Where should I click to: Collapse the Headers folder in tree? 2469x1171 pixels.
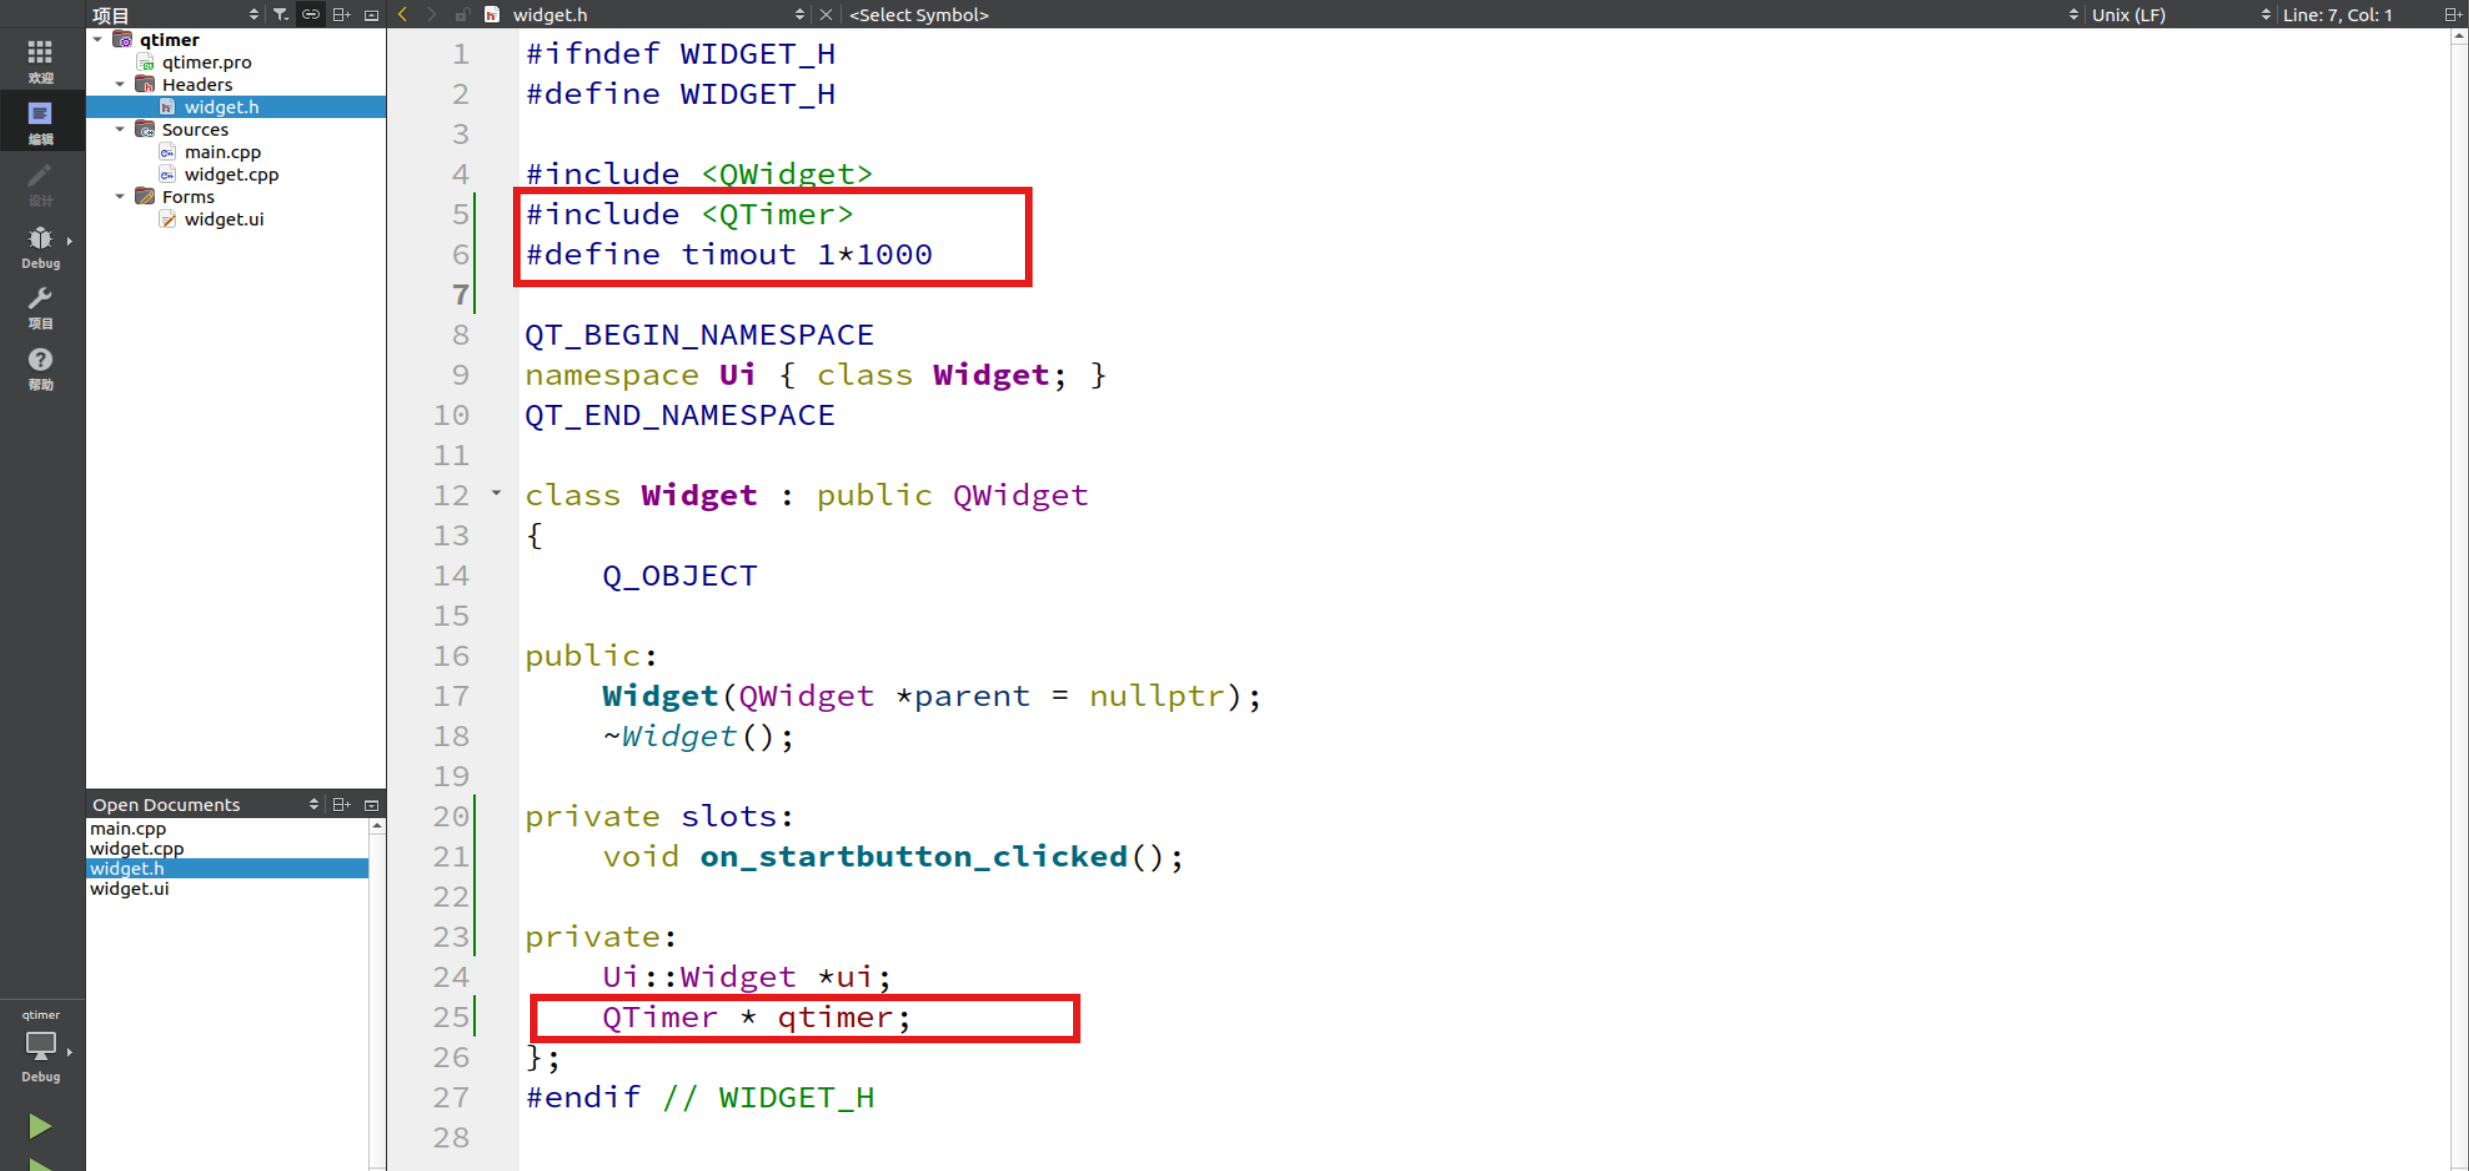tap(120, 84)
